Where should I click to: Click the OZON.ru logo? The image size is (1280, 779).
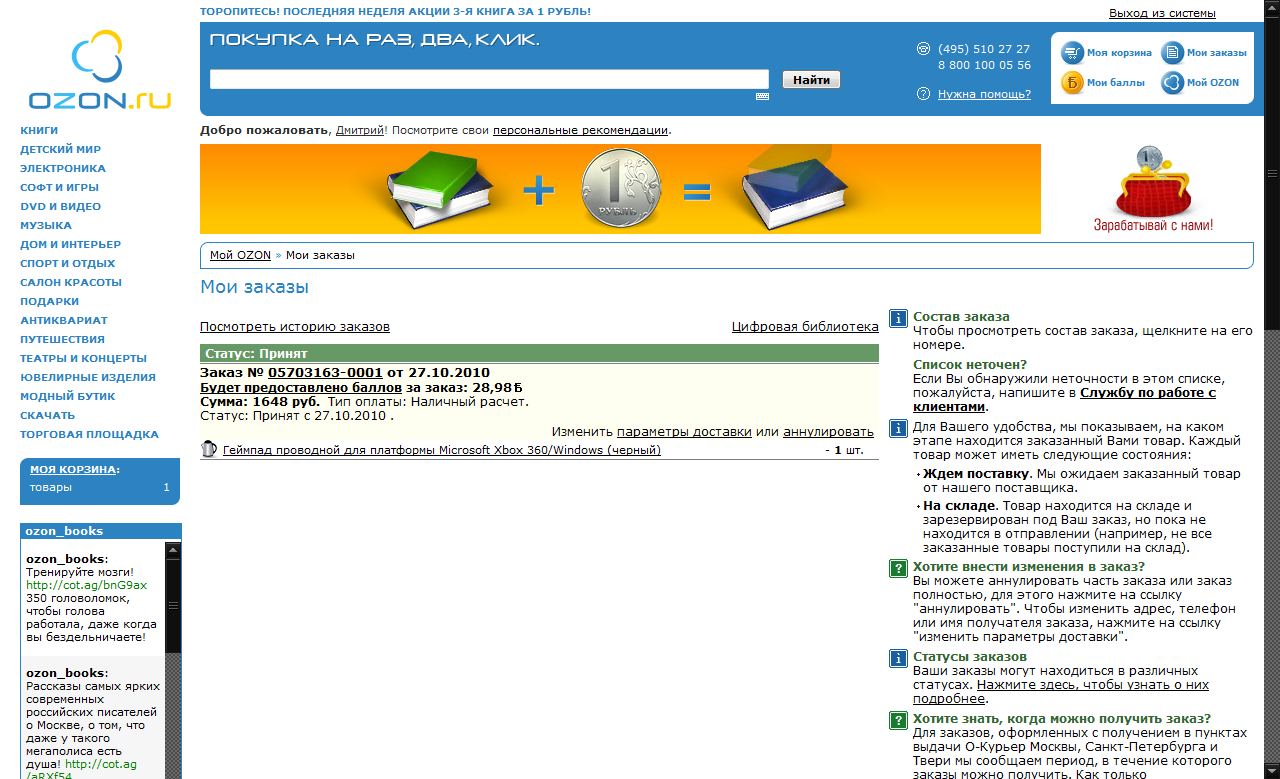[100, 70]
